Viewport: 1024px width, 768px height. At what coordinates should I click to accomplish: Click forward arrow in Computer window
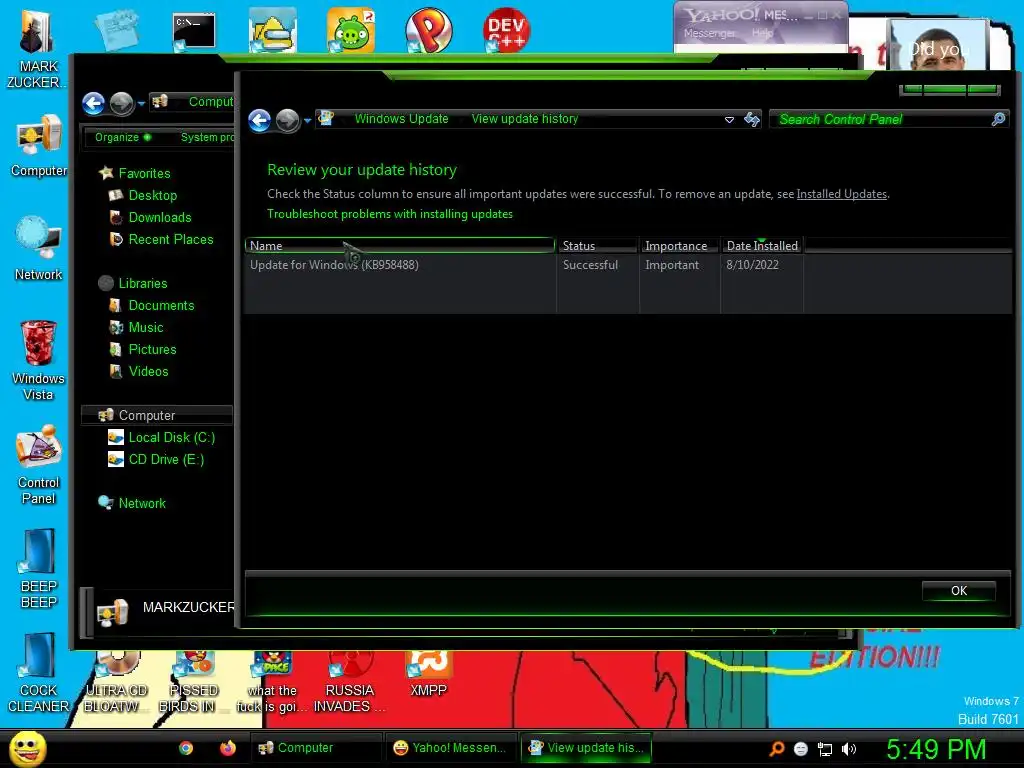click(121, 103)
